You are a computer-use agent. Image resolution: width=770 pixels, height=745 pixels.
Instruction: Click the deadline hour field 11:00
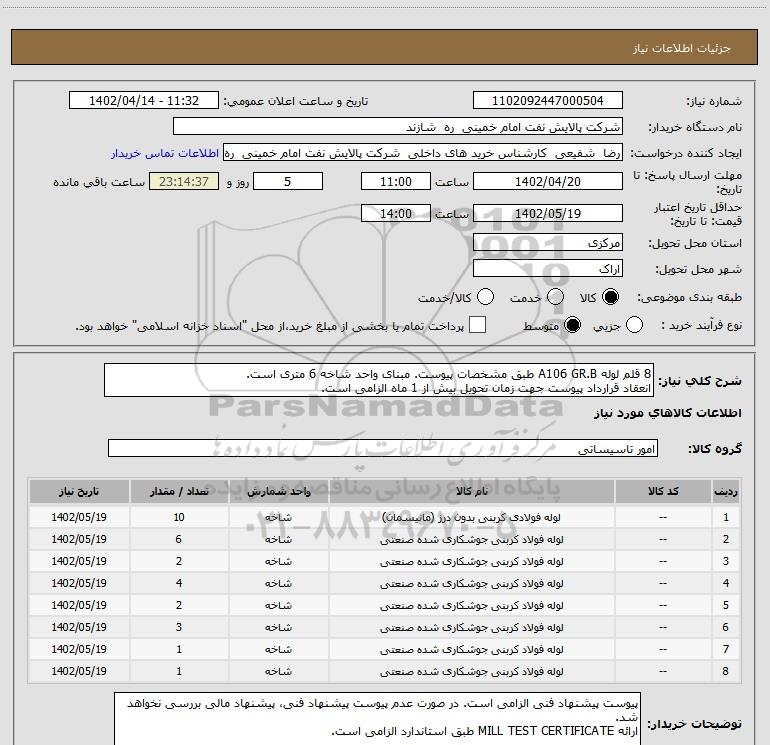[396, 181]
